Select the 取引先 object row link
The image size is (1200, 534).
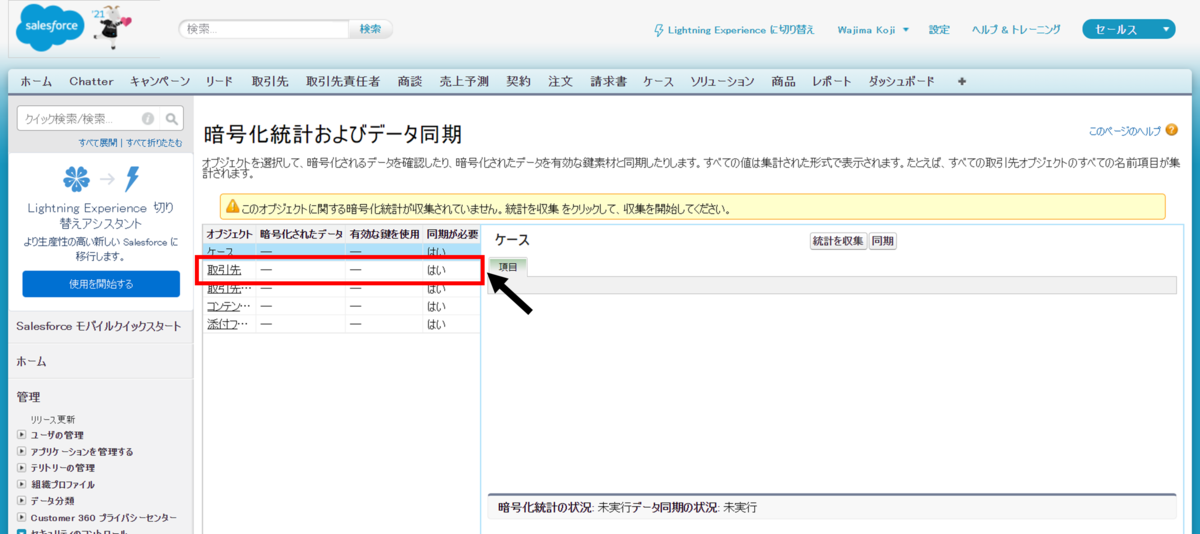pyautogui.click(x=224, y=270)
